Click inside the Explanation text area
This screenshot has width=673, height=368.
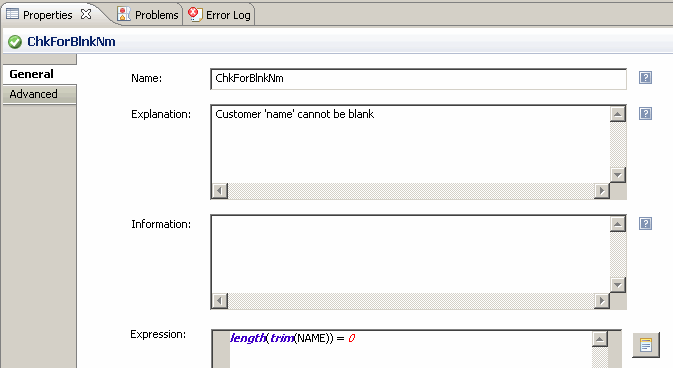coord(411,144)
